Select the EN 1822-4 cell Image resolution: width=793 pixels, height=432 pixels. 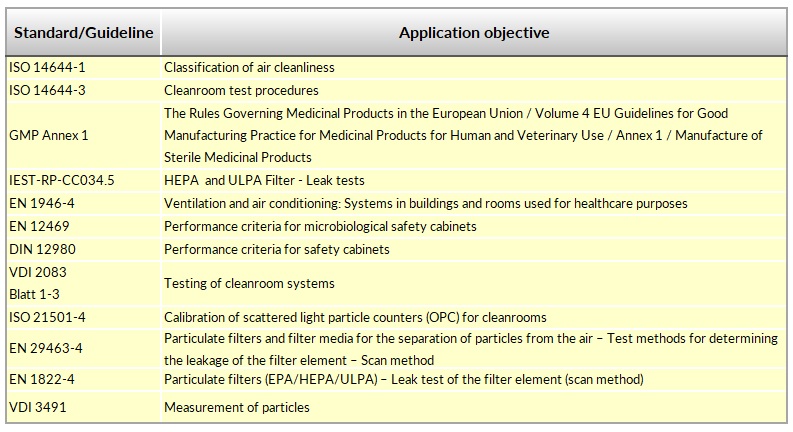pos(42,380)
